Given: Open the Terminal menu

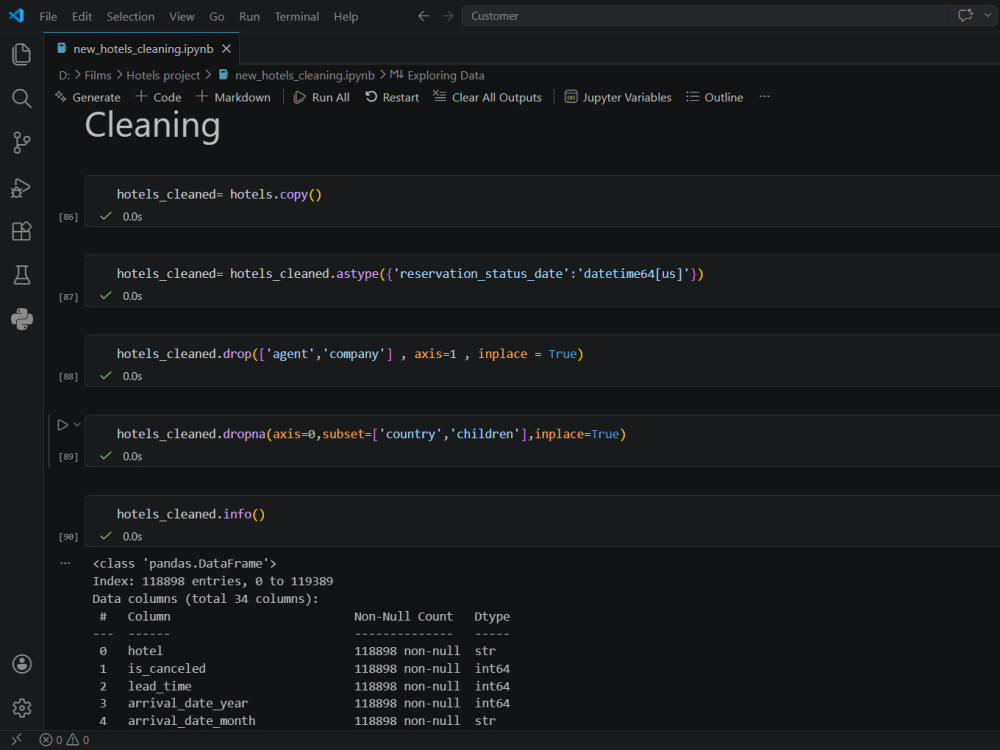Looking at the screenshot, I should (297, 17).
